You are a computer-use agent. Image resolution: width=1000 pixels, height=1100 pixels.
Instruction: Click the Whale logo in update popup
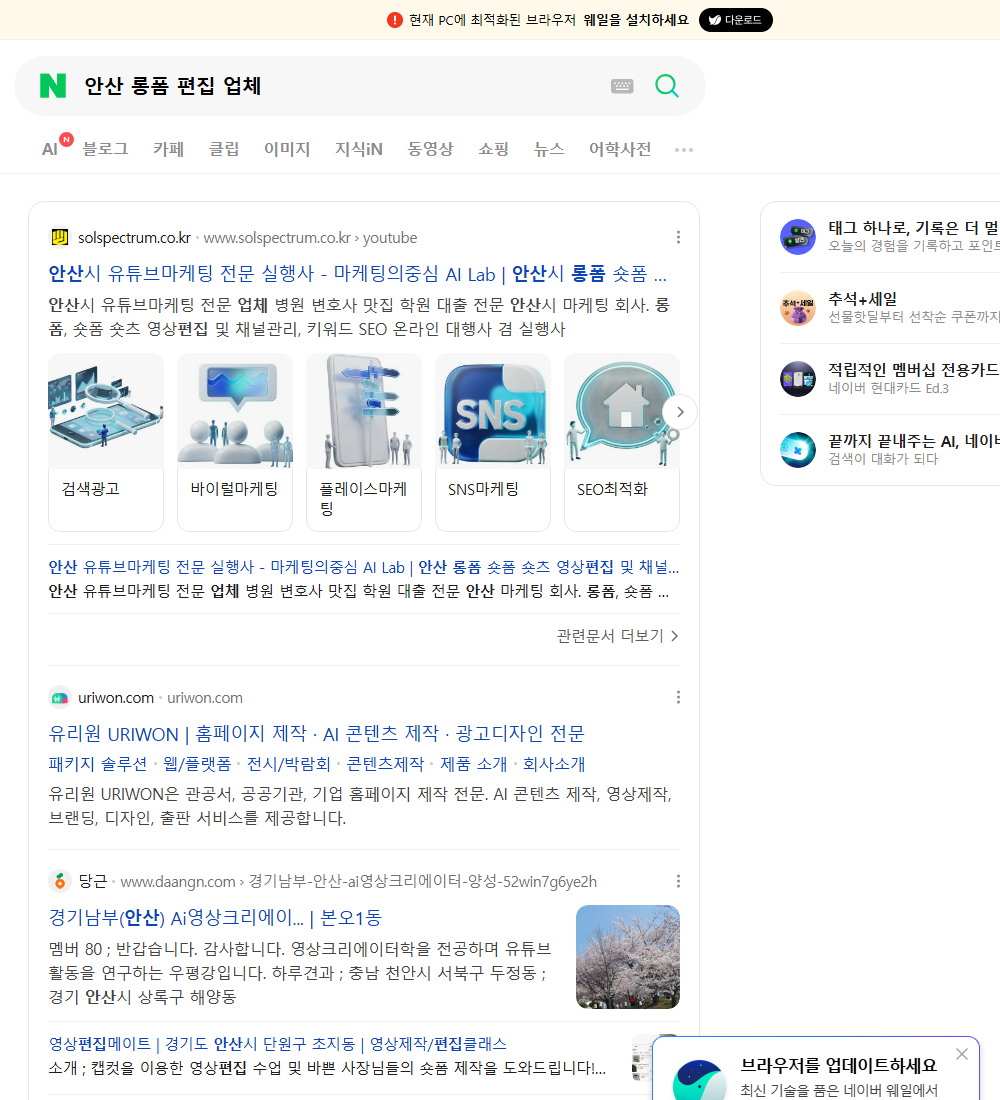[698, 1081]
